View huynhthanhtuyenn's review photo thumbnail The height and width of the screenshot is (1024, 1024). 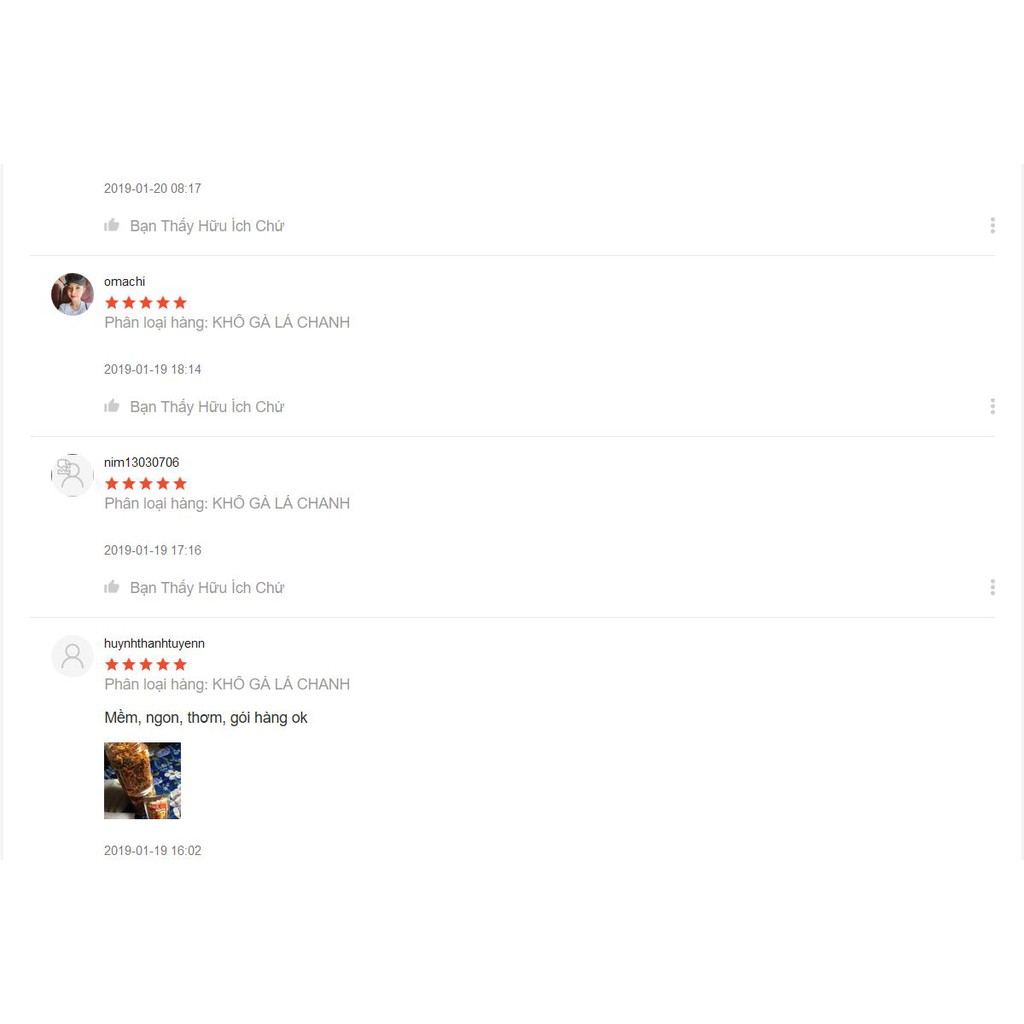[x=142, y=780]
